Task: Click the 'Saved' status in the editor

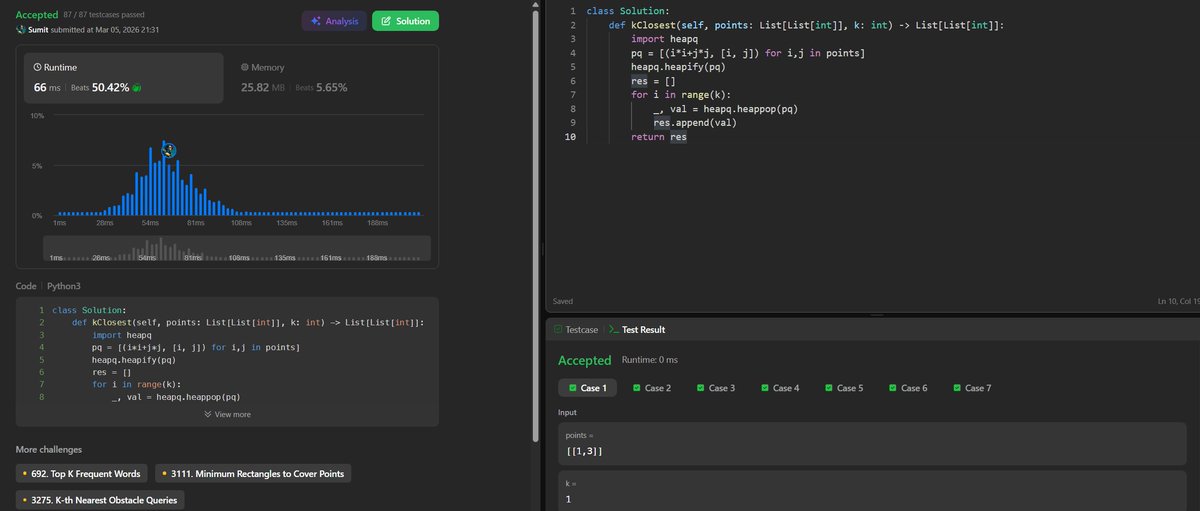Action: [x=563, y=300]
